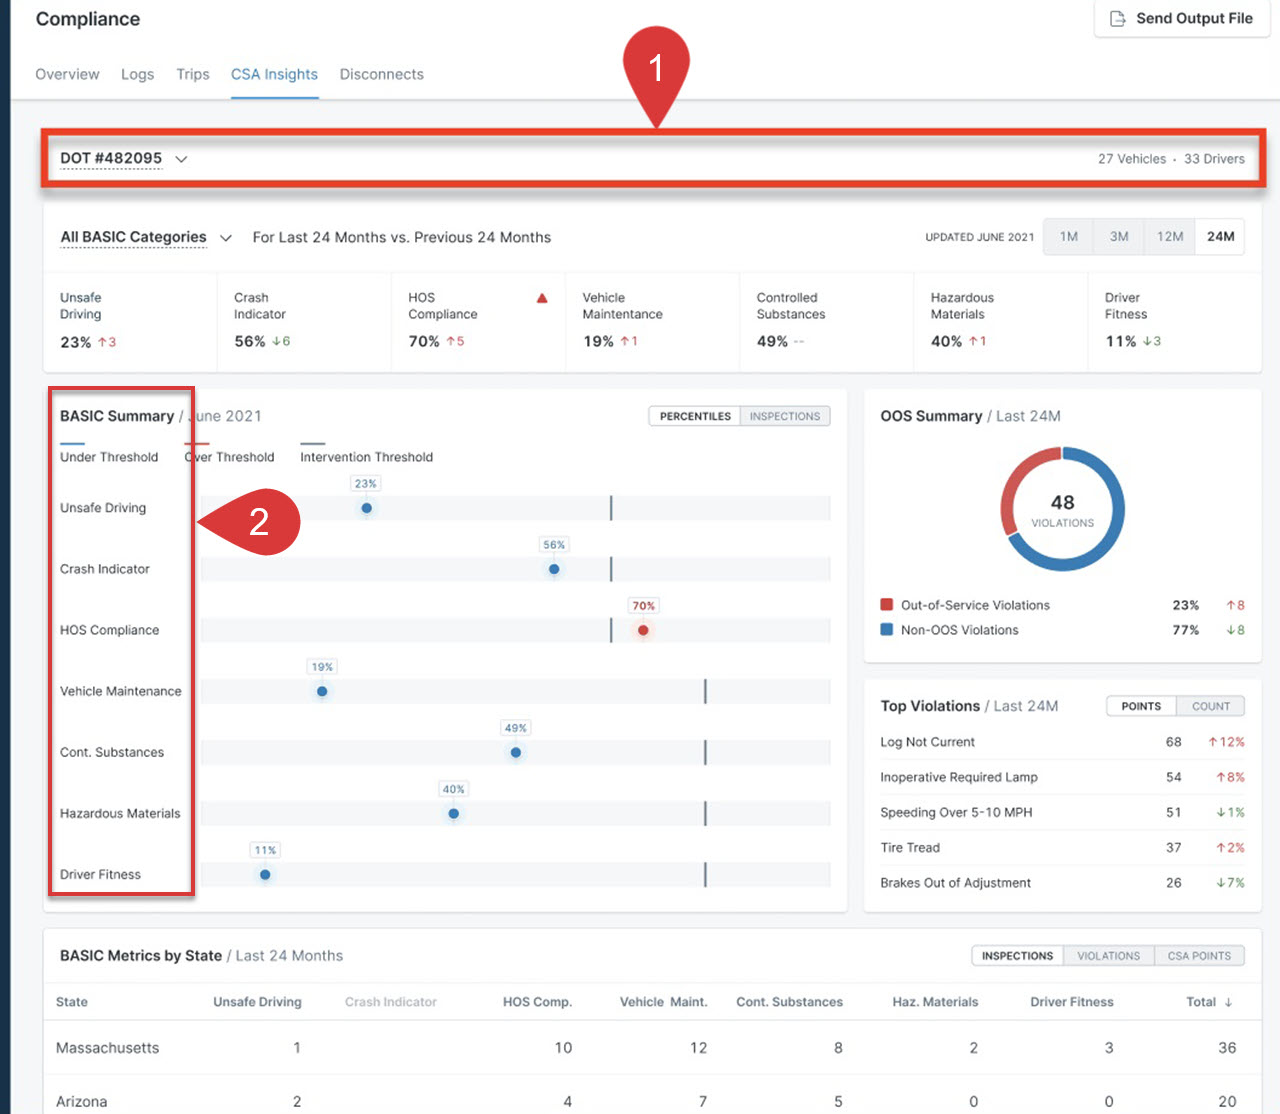Select the 1M time range
This screenshot has width=1280, height=1114.
[1069, 237]
